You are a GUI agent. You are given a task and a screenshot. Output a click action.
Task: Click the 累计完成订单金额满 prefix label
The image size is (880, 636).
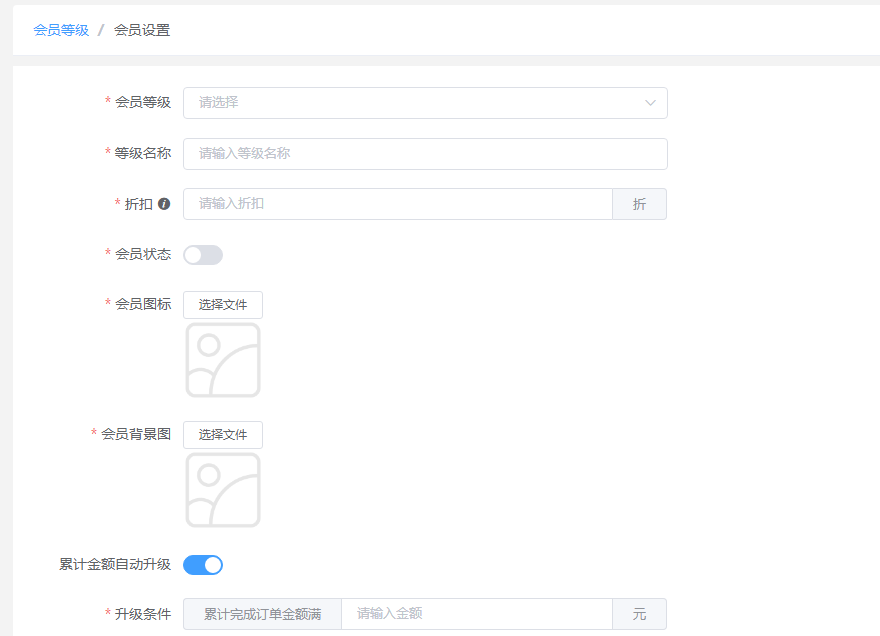click(263, 614)
